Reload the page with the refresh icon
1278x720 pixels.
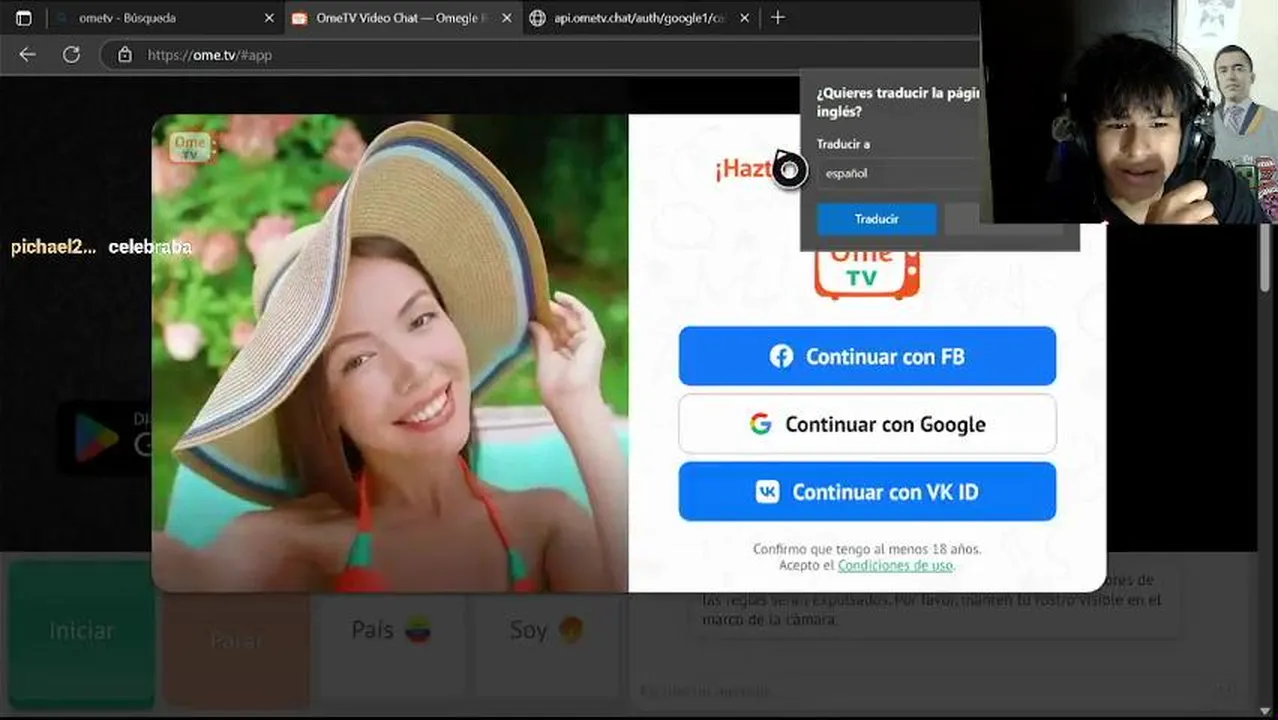coord(71,55)
